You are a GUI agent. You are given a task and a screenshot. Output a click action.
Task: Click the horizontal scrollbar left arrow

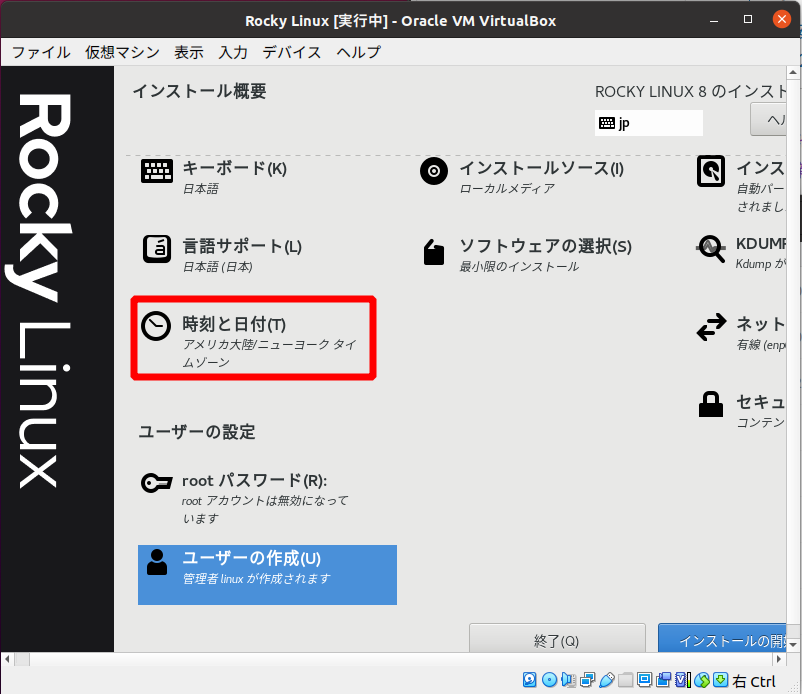tap(7, 659)
